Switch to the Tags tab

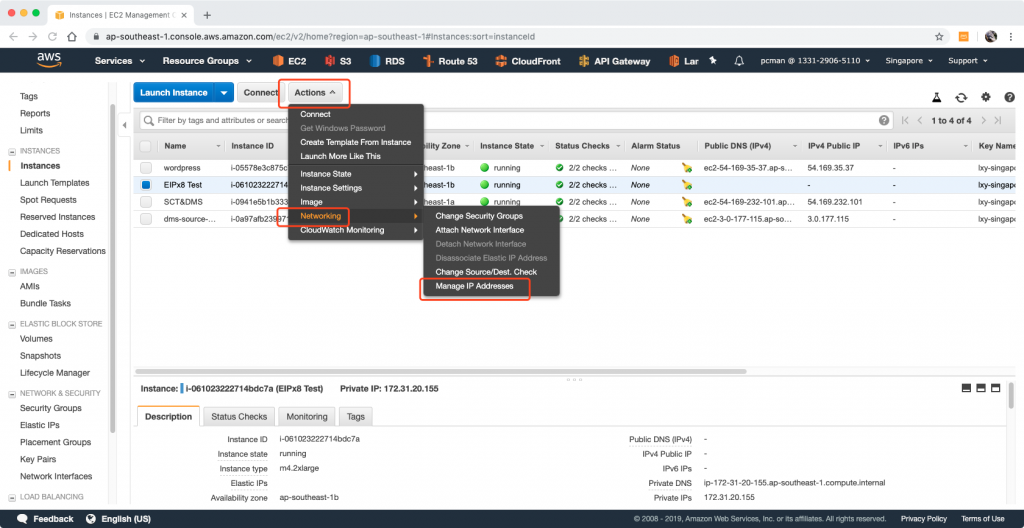pyautogui.click(x=356, y=416)
